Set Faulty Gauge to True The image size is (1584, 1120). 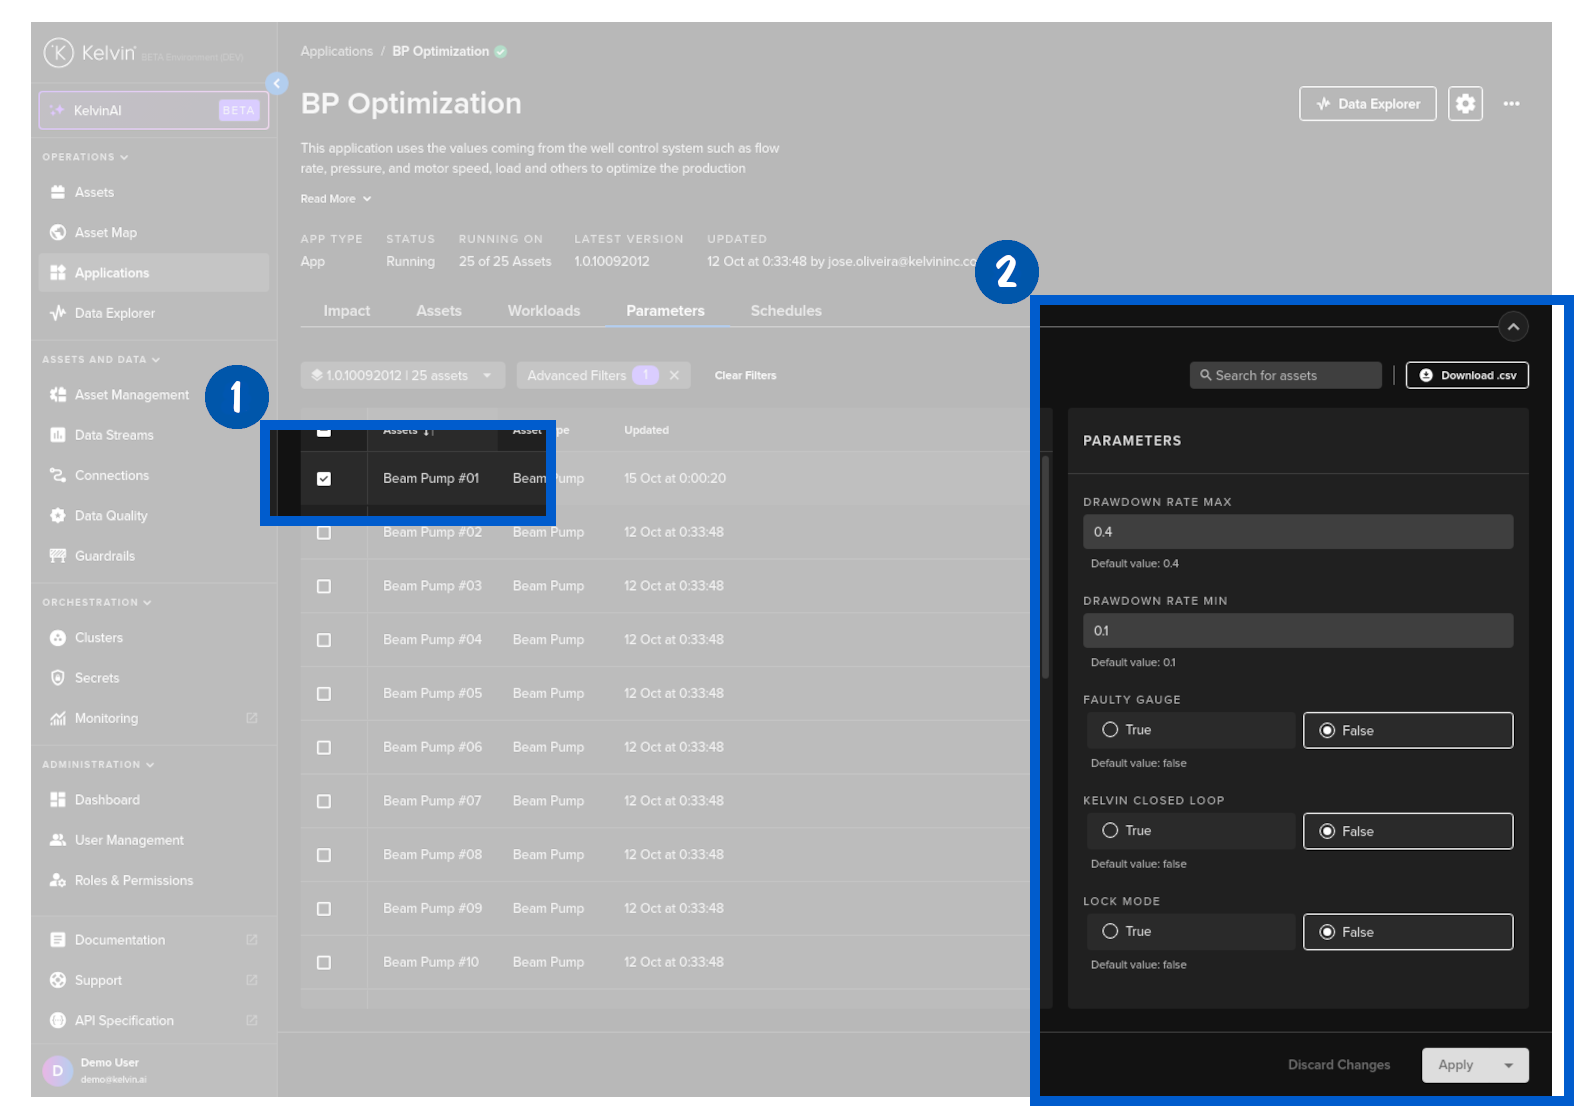coord(1111,730)
